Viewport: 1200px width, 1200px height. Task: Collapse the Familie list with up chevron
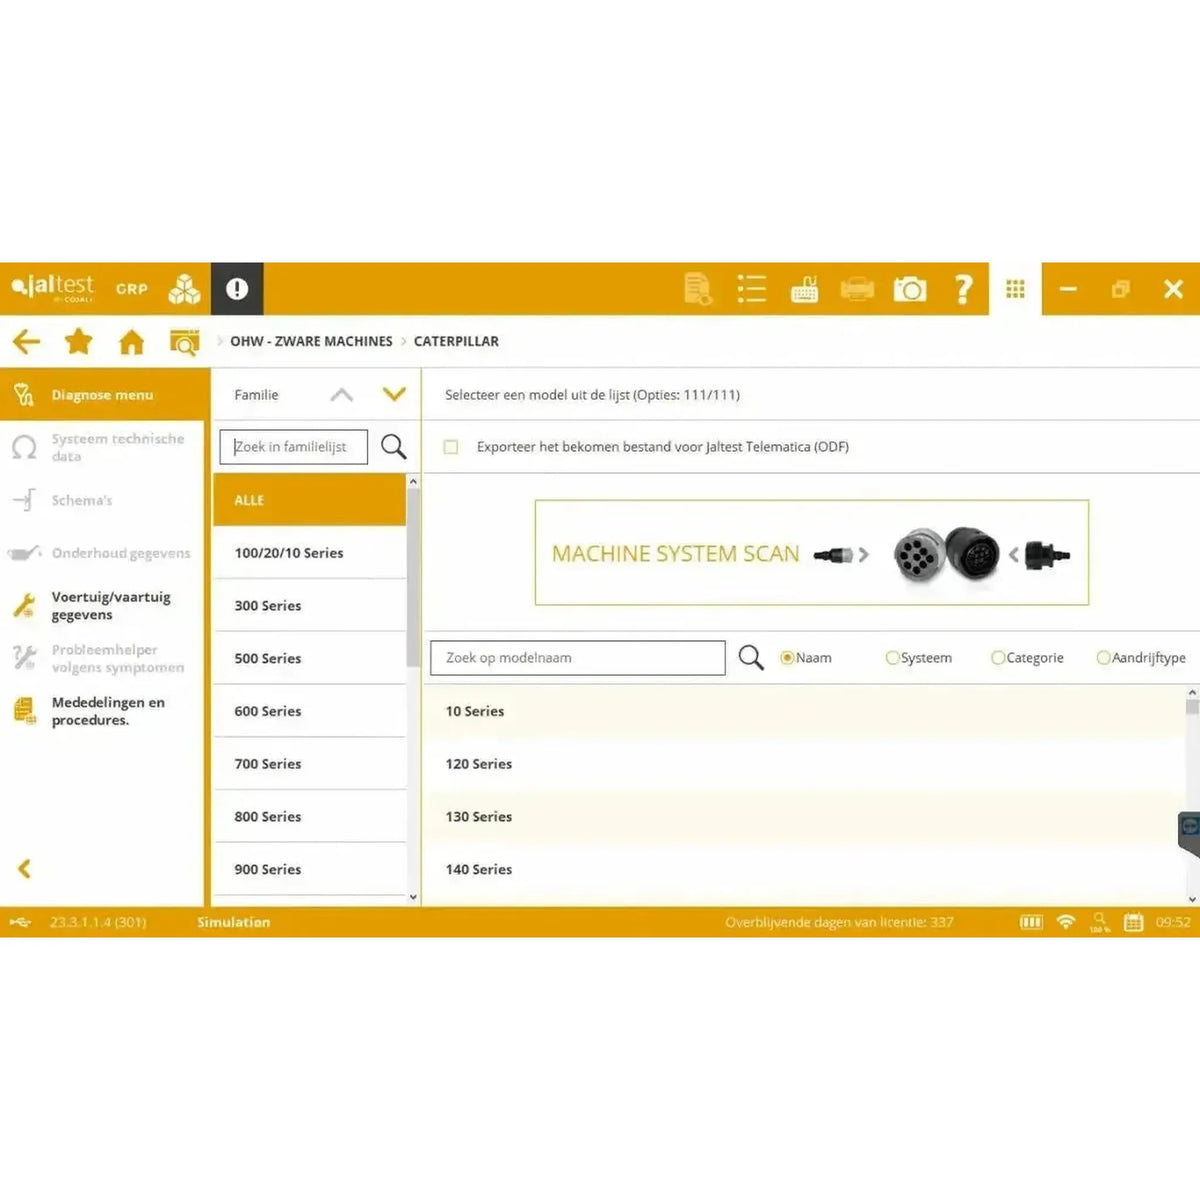pyautogui.click(x=342, y=395)
